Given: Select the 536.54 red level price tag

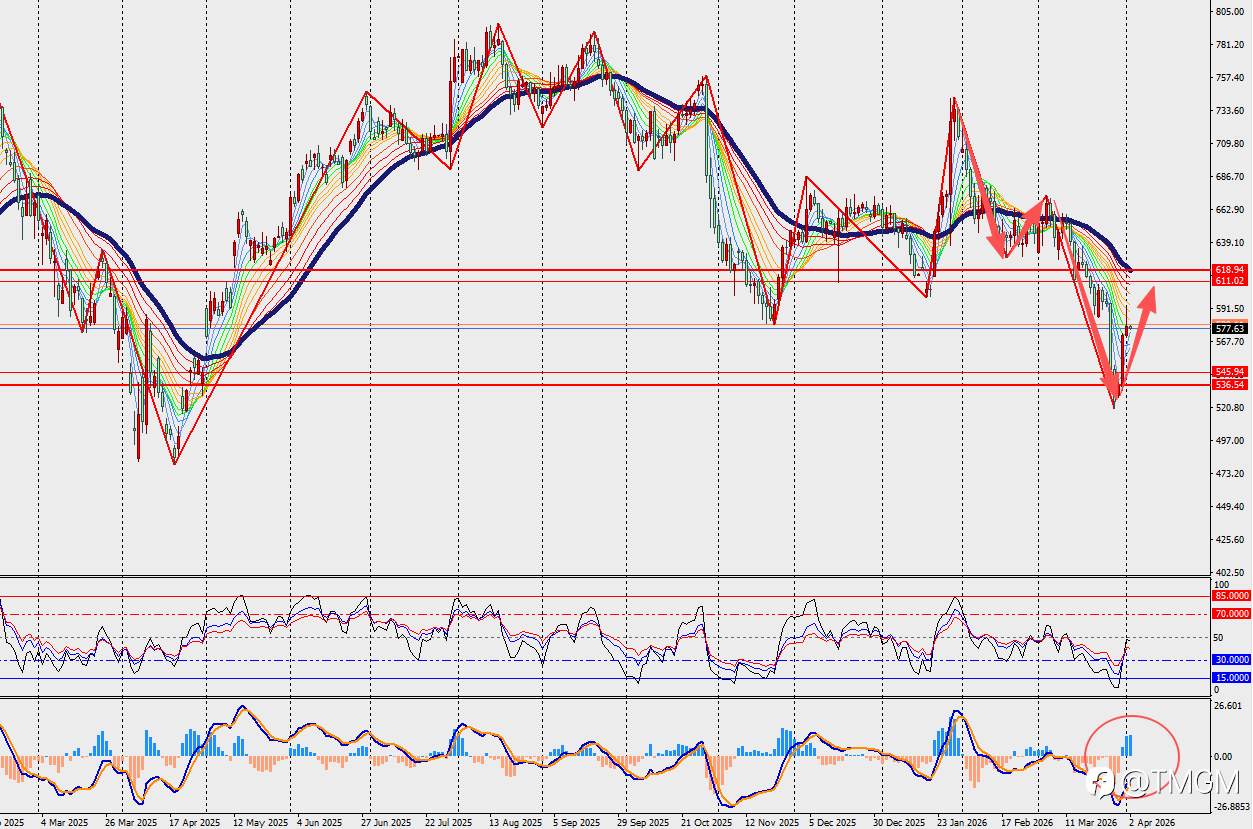Looking at the screenshot, I should coord(1229,385).
